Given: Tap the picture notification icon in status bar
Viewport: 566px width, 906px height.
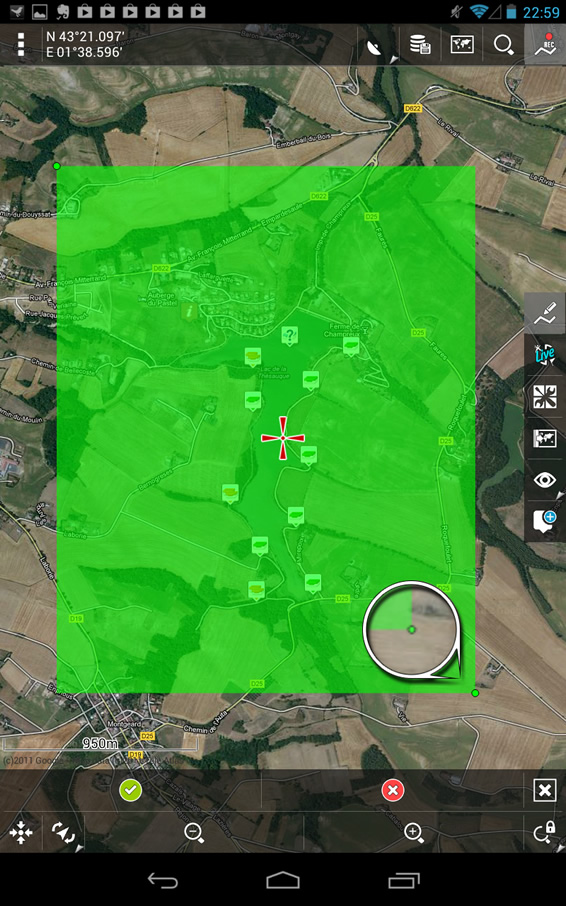Looking at the screenshot, I should (x=39, y=11).
